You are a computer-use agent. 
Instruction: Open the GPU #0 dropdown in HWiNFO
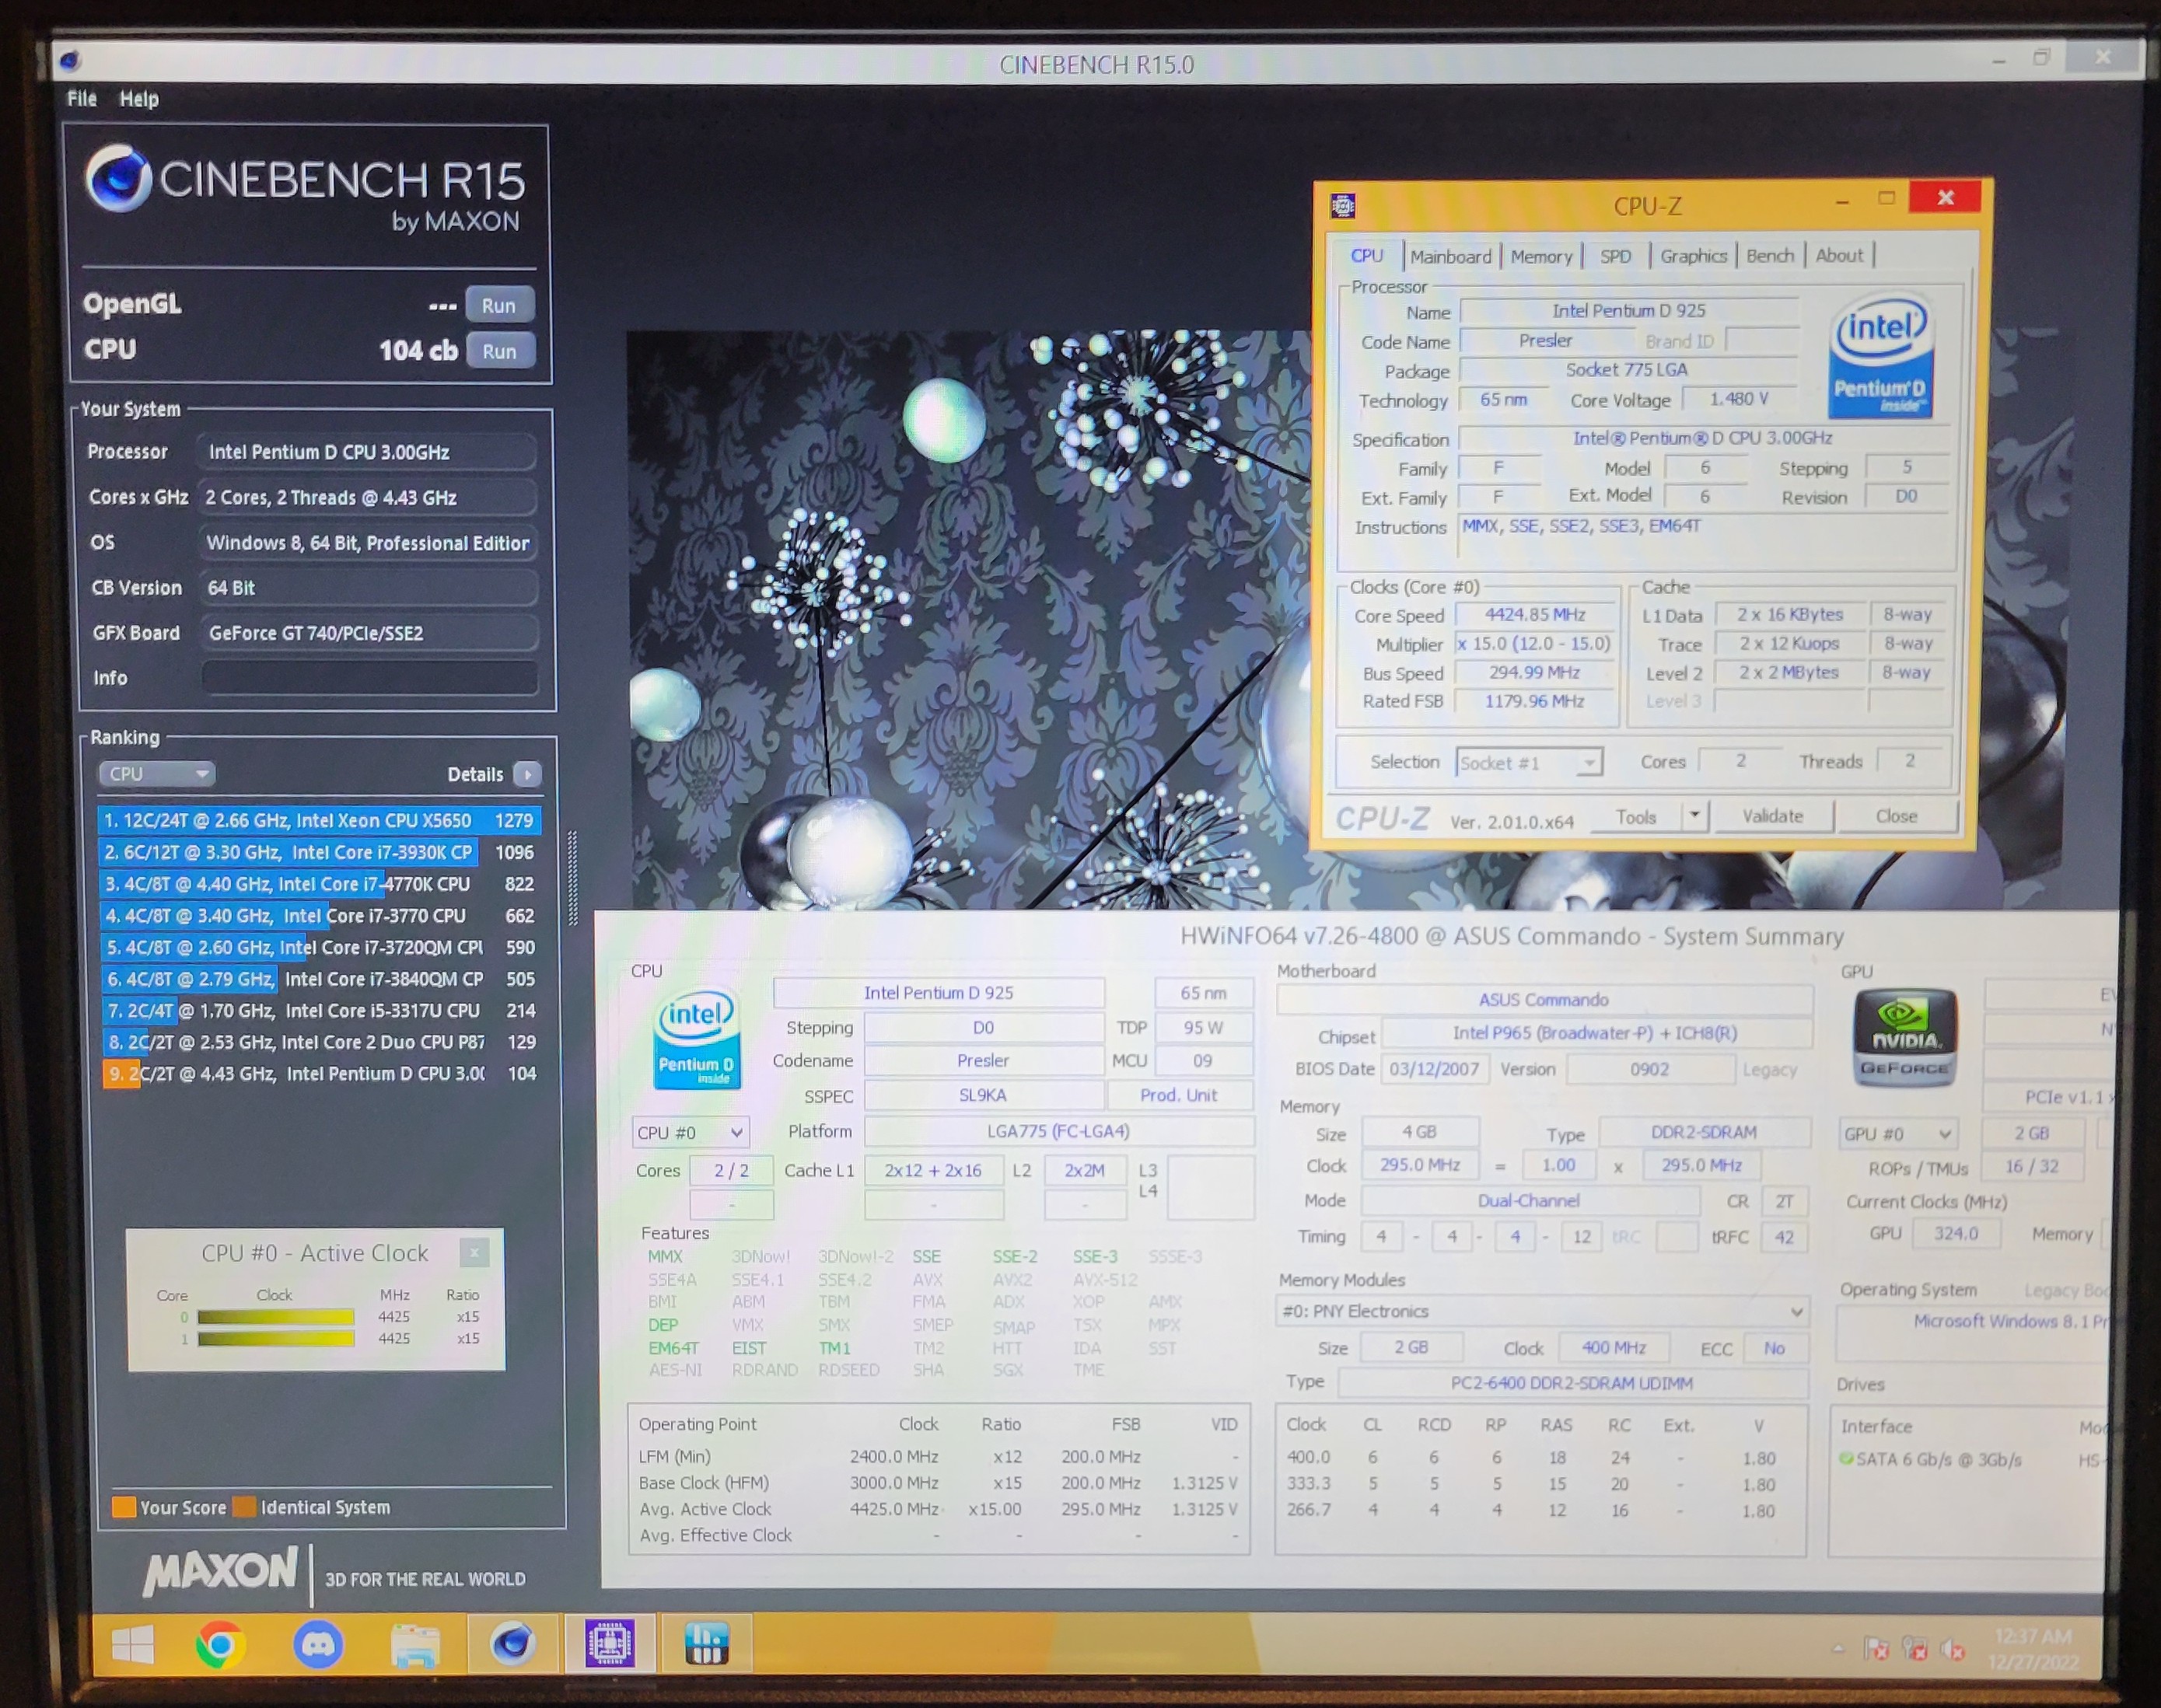pos(1897,1133)
